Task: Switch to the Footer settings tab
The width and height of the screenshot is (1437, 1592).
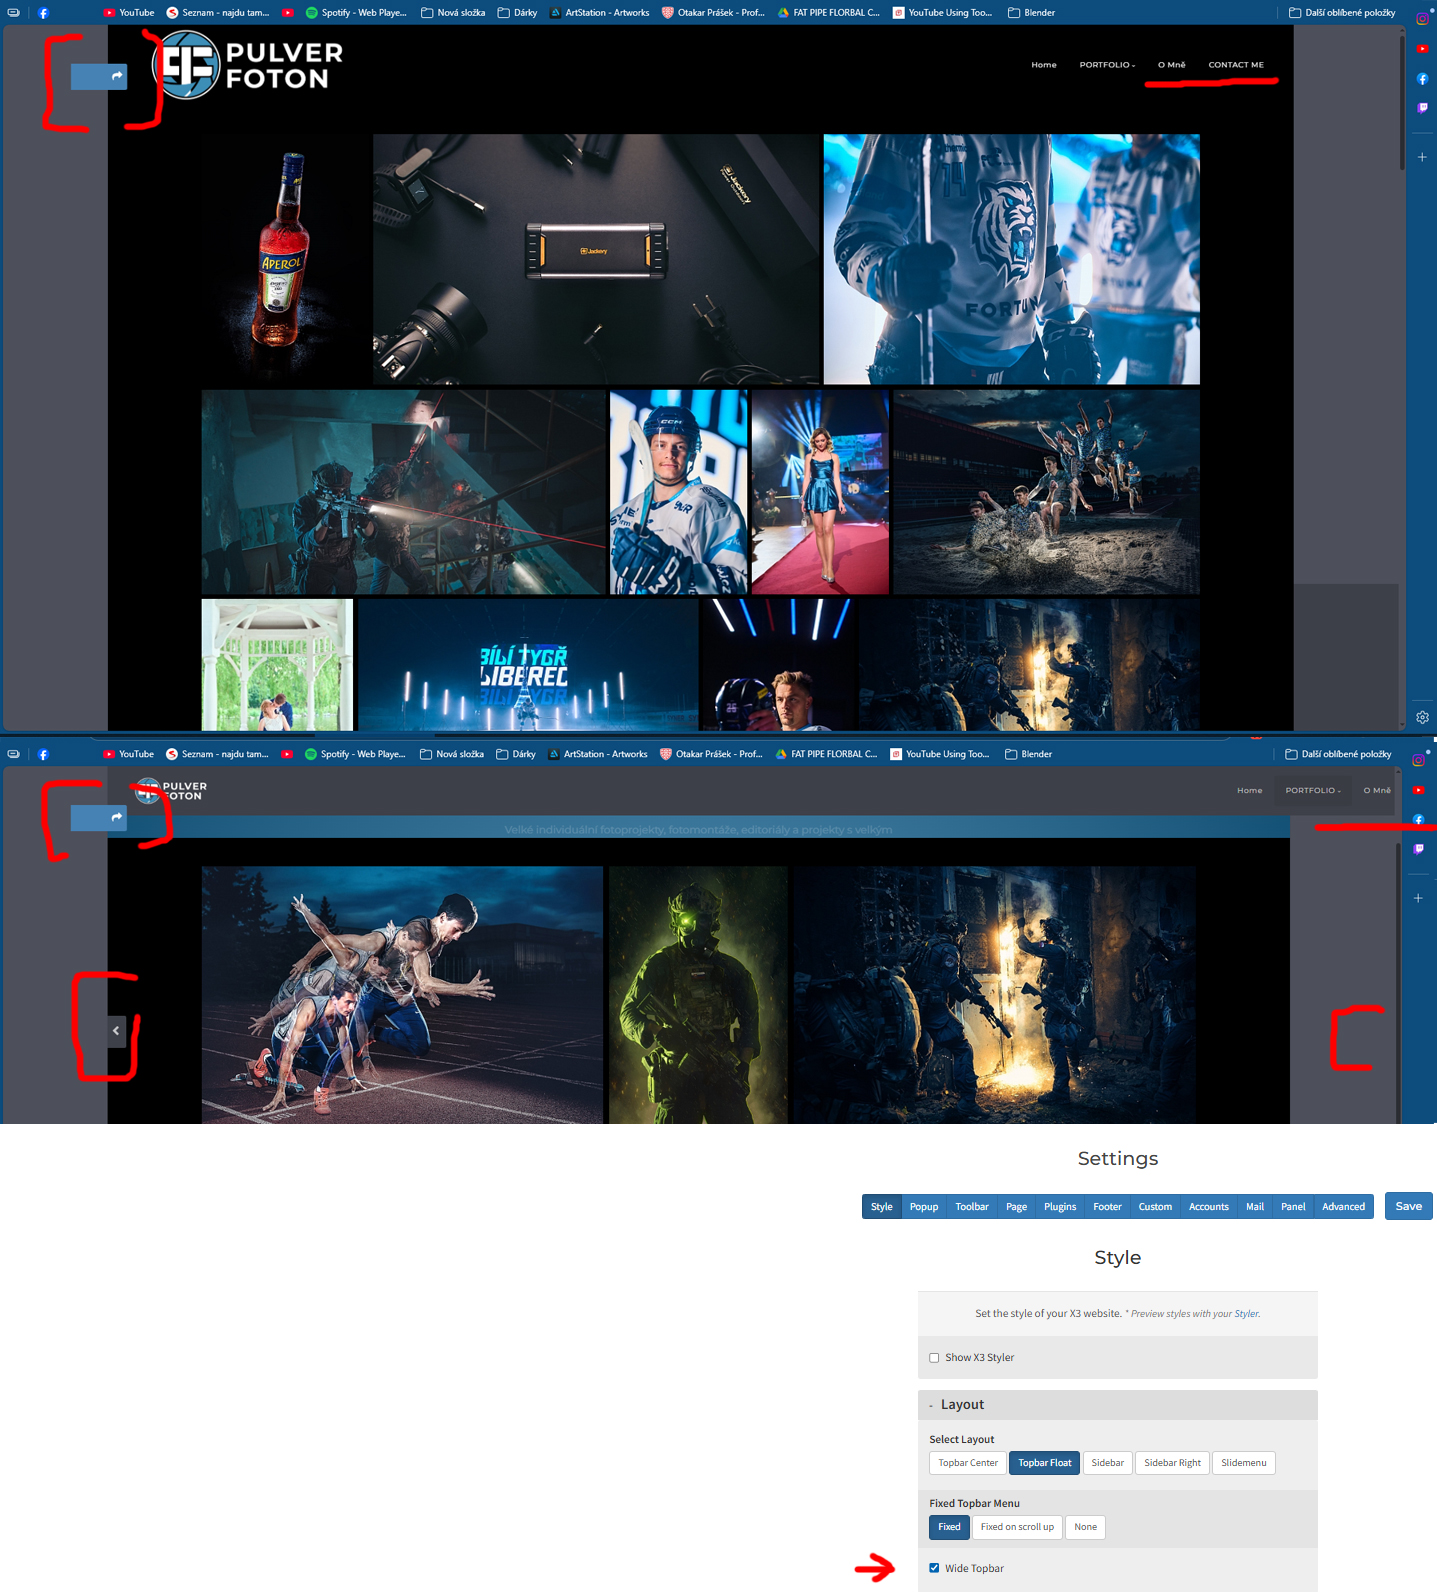Action: pos(1107,1207)
